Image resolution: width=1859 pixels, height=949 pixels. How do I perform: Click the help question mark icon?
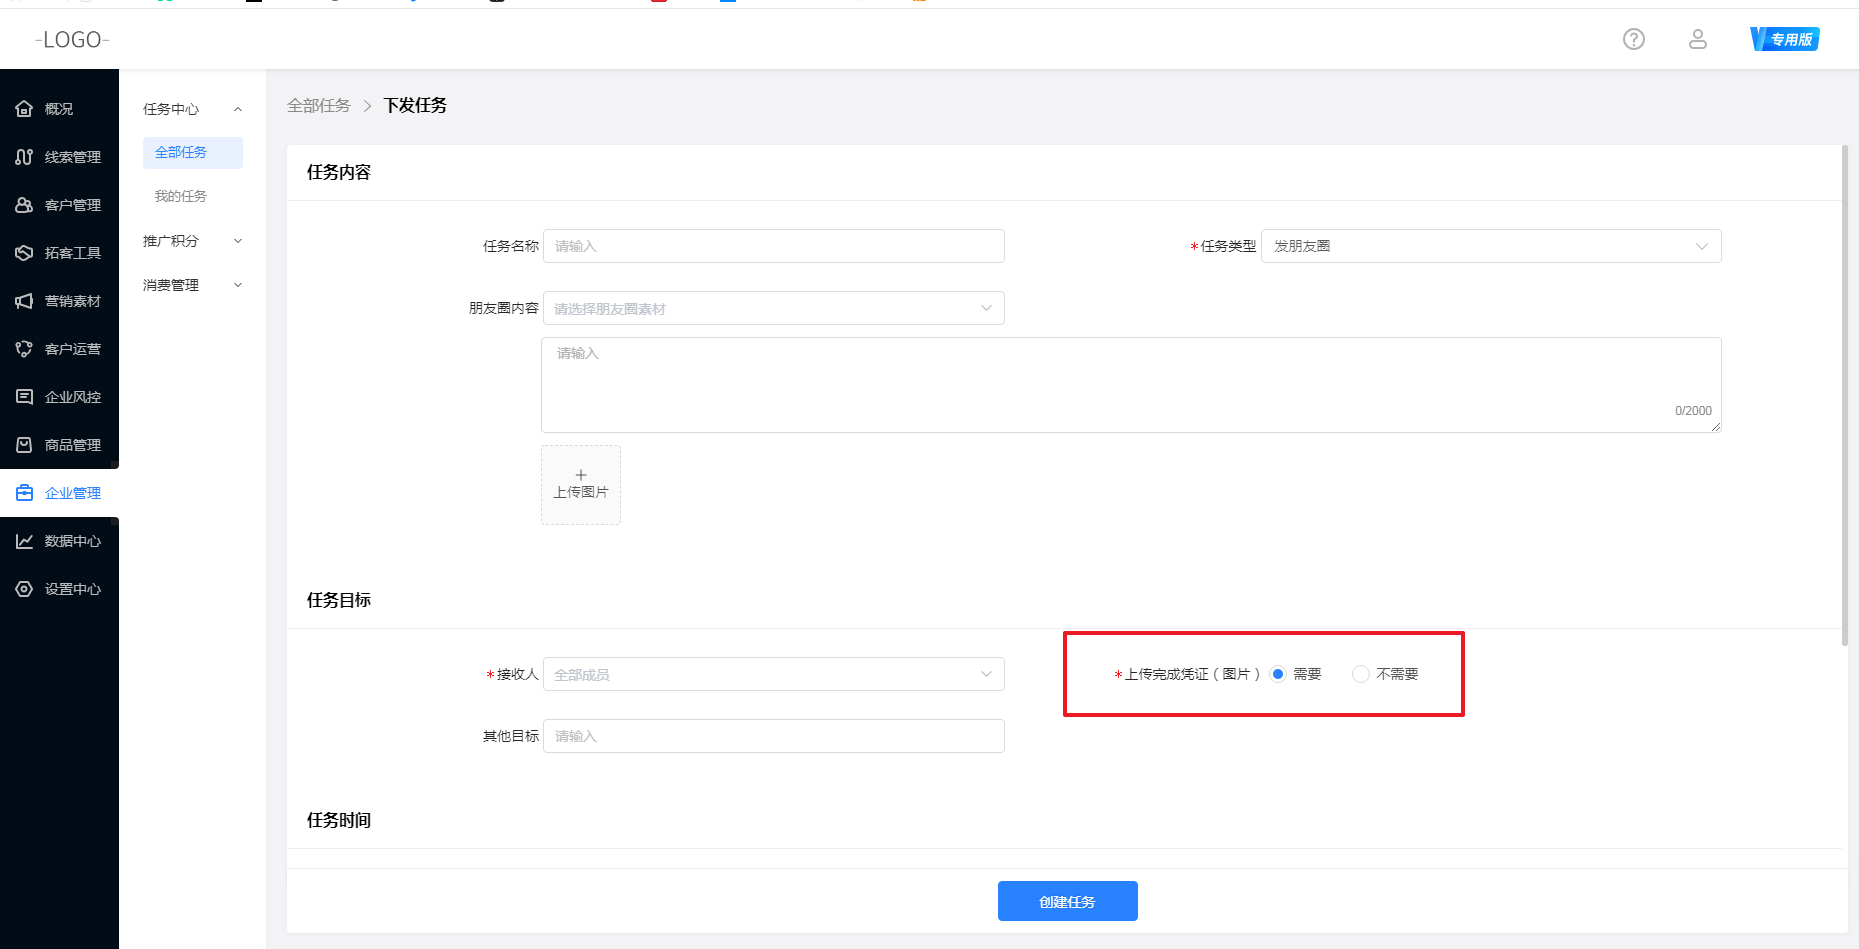1633,39
